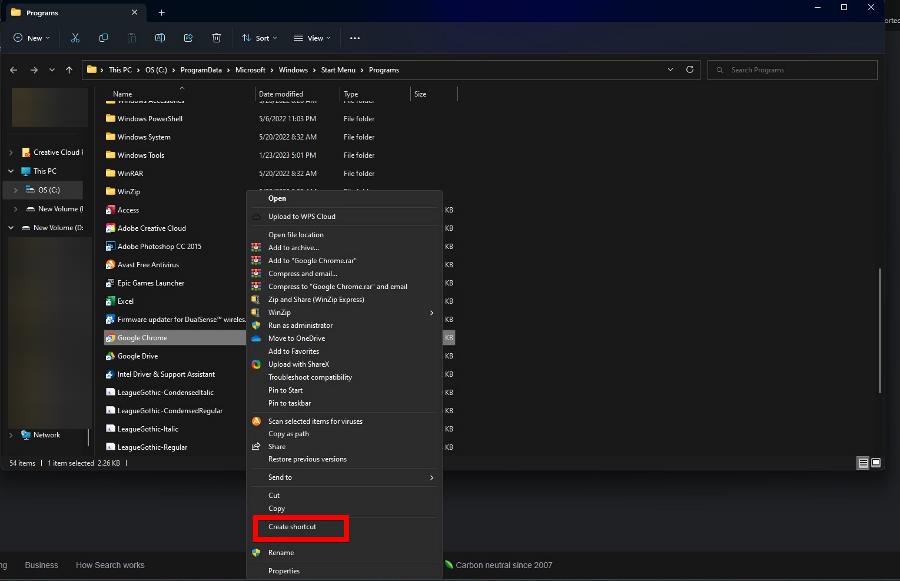900x581 pixels.
Task: Click the Rename icon in toolbar
Action: tap(160, 38)
